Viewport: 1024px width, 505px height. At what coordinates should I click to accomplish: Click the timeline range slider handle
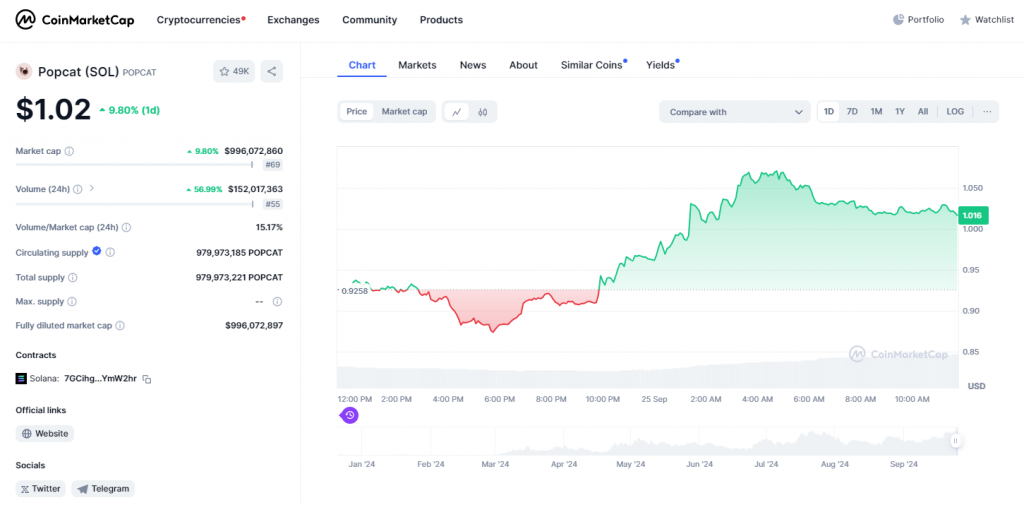coord(955,441)
